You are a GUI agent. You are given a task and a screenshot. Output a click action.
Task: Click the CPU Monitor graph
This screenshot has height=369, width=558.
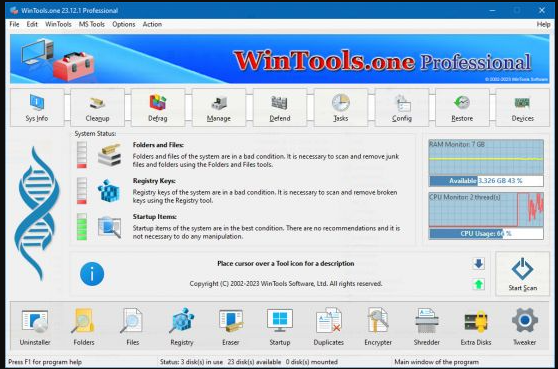point(486,210)
